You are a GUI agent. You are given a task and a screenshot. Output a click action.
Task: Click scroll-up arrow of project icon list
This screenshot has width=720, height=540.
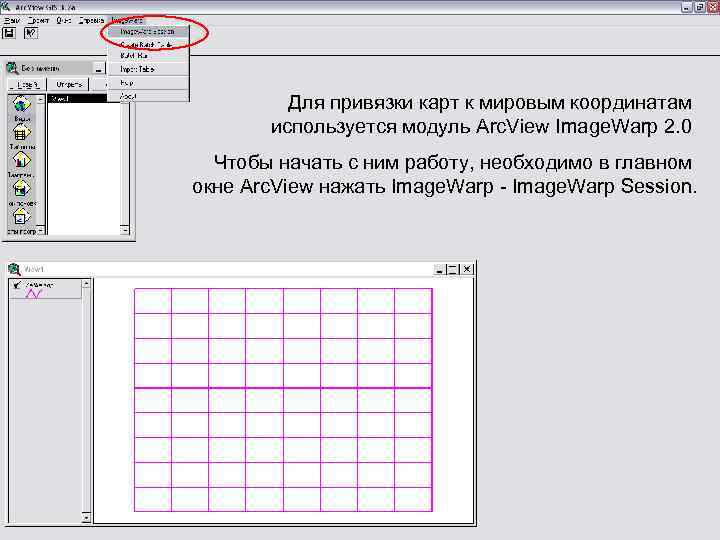click(40, 99)
